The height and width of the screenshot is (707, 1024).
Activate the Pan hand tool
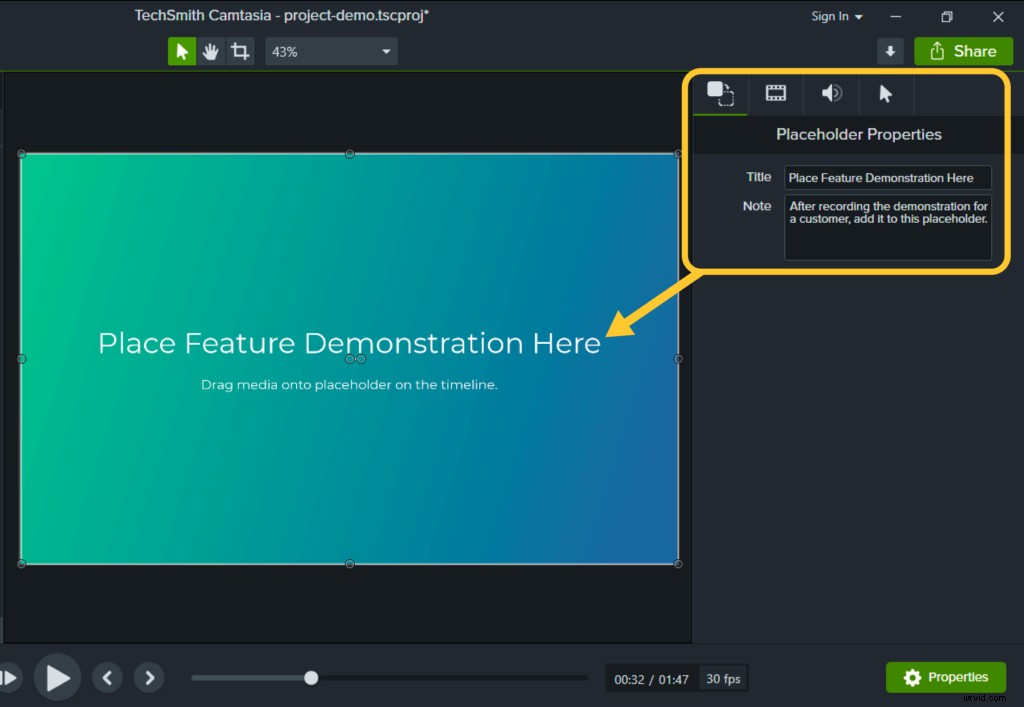210,50
